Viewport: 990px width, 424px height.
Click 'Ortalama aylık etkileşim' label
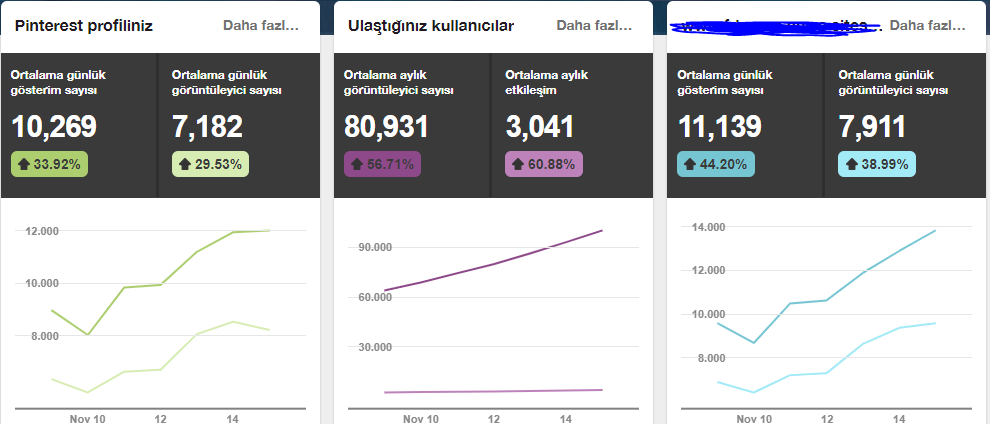(x=547, y=83)
